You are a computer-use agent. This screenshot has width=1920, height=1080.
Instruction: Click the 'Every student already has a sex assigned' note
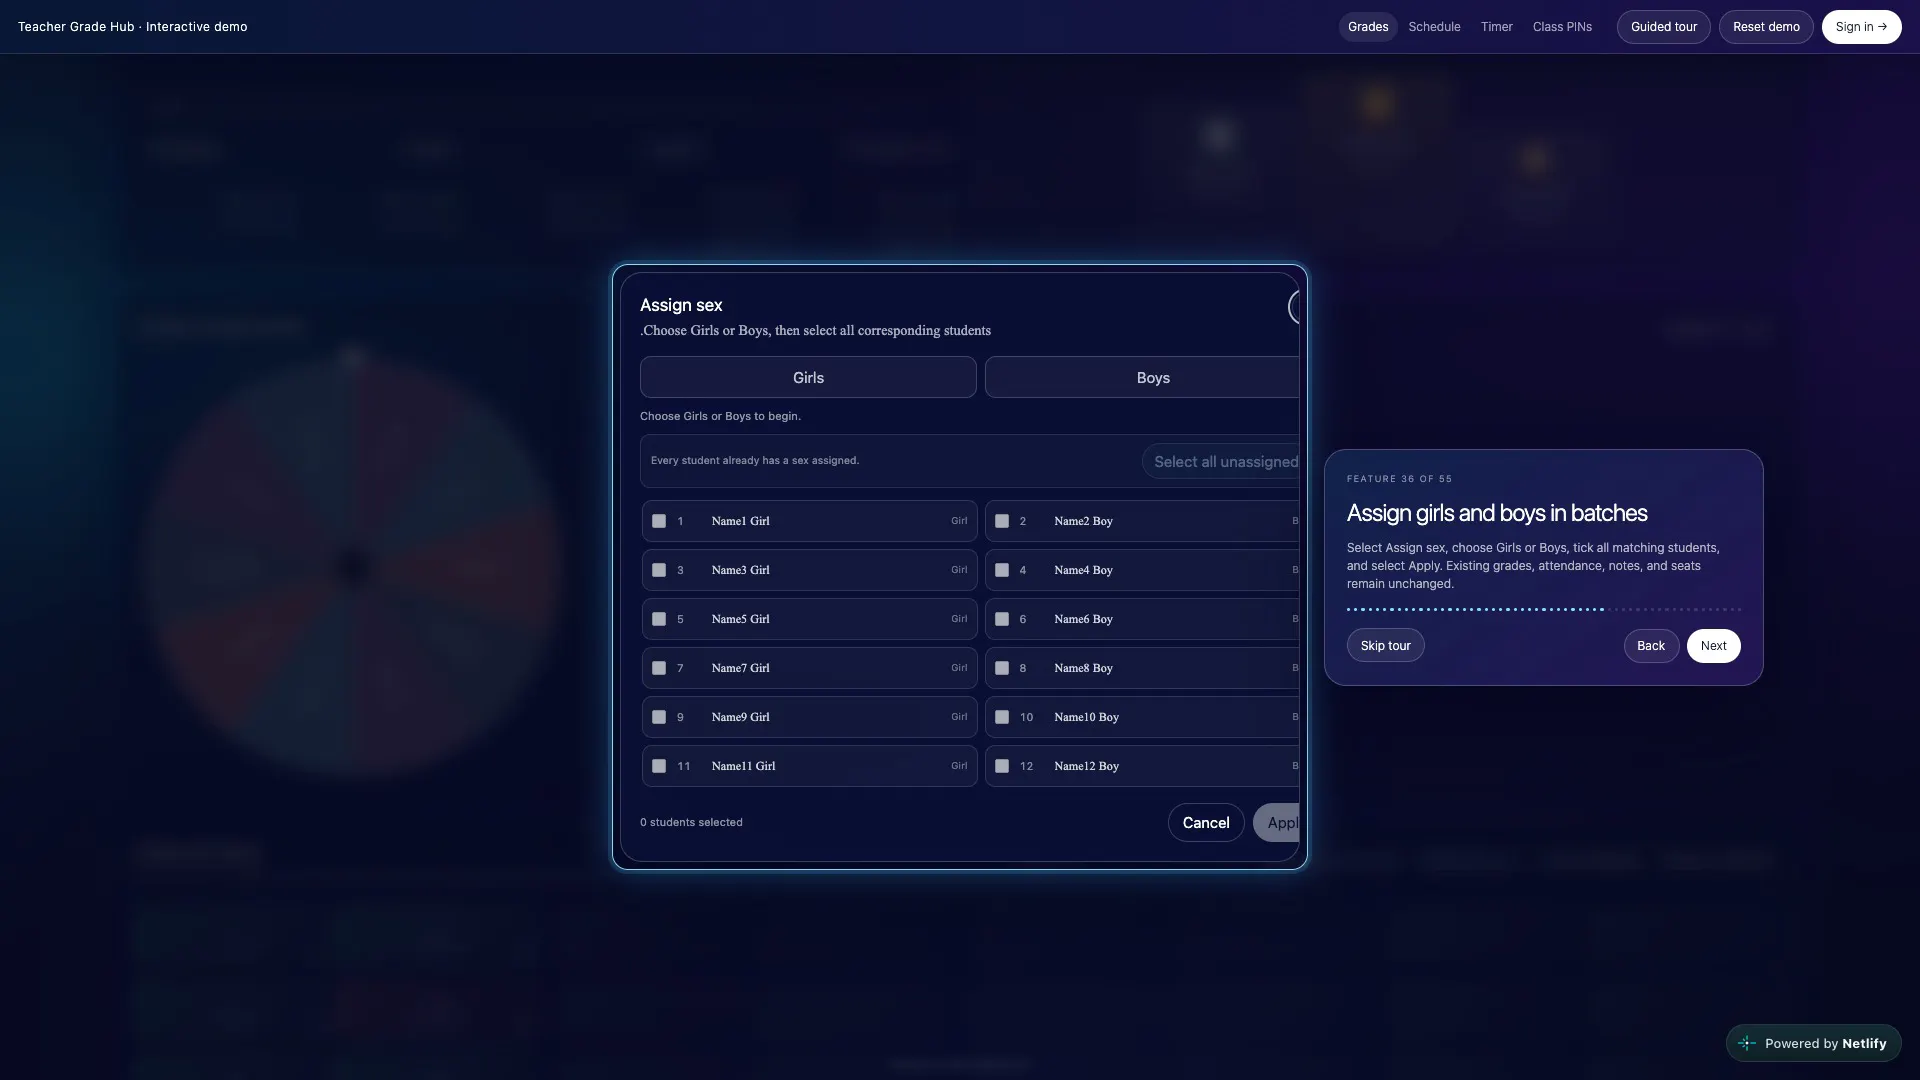tap(755, 461)
